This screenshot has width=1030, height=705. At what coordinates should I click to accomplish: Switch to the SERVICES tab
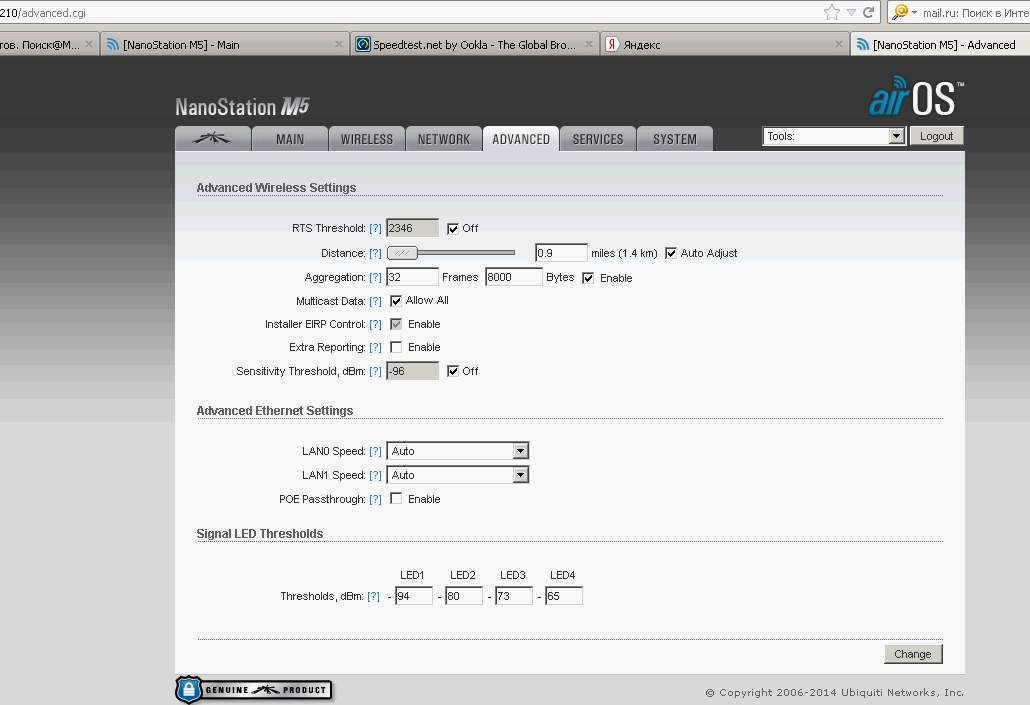[x=598, y=139]
